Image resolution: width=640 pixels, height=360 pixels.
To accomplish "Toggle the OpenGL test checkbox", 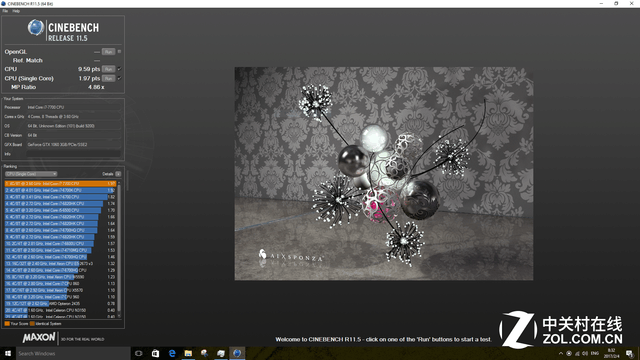I will pos(119,52).
